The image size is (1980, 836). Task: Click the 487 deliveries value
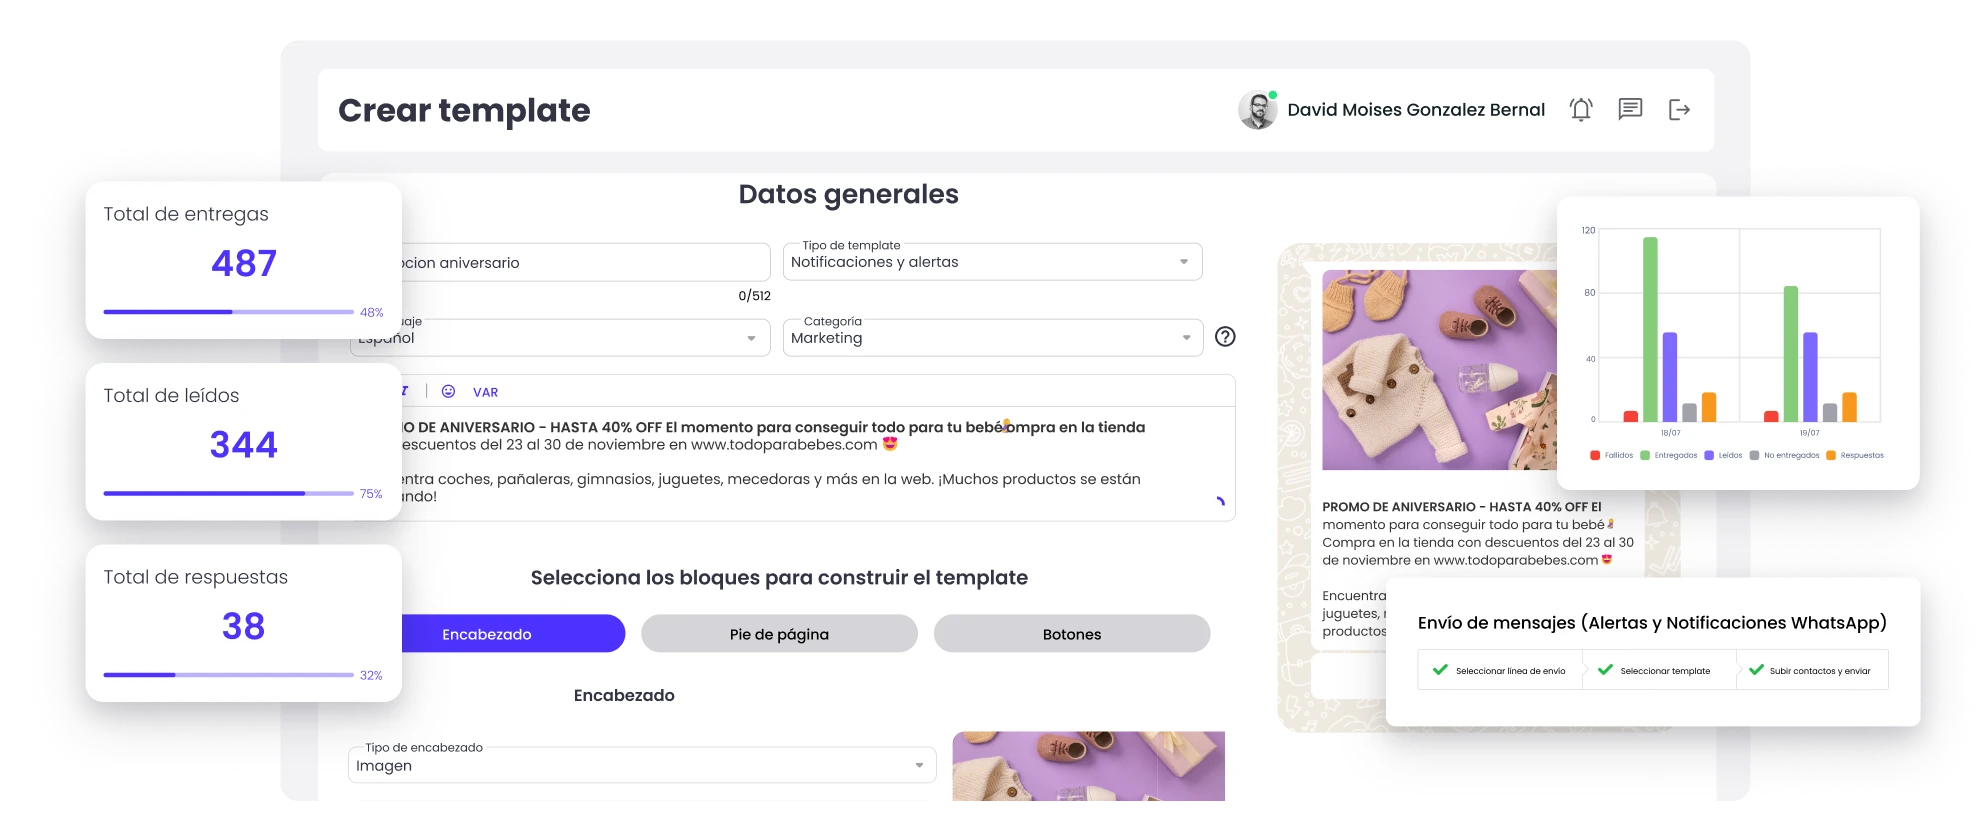click(244, 263)
